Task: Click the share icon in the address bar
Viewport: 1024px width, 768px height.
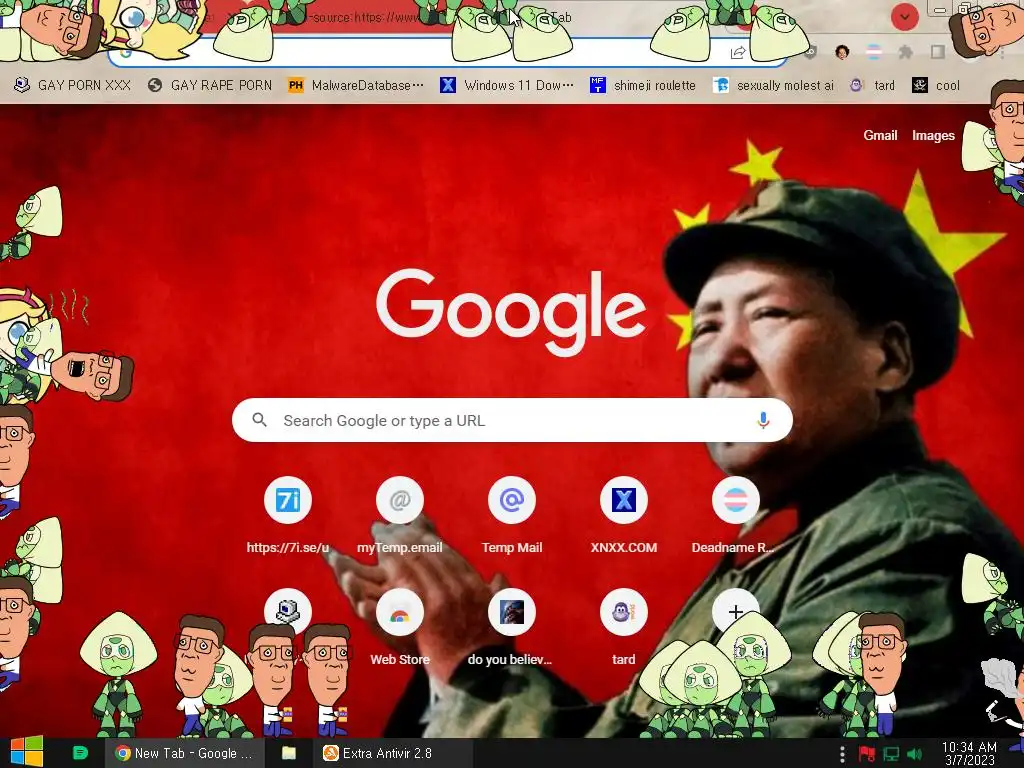Action: tap(738, 52)
